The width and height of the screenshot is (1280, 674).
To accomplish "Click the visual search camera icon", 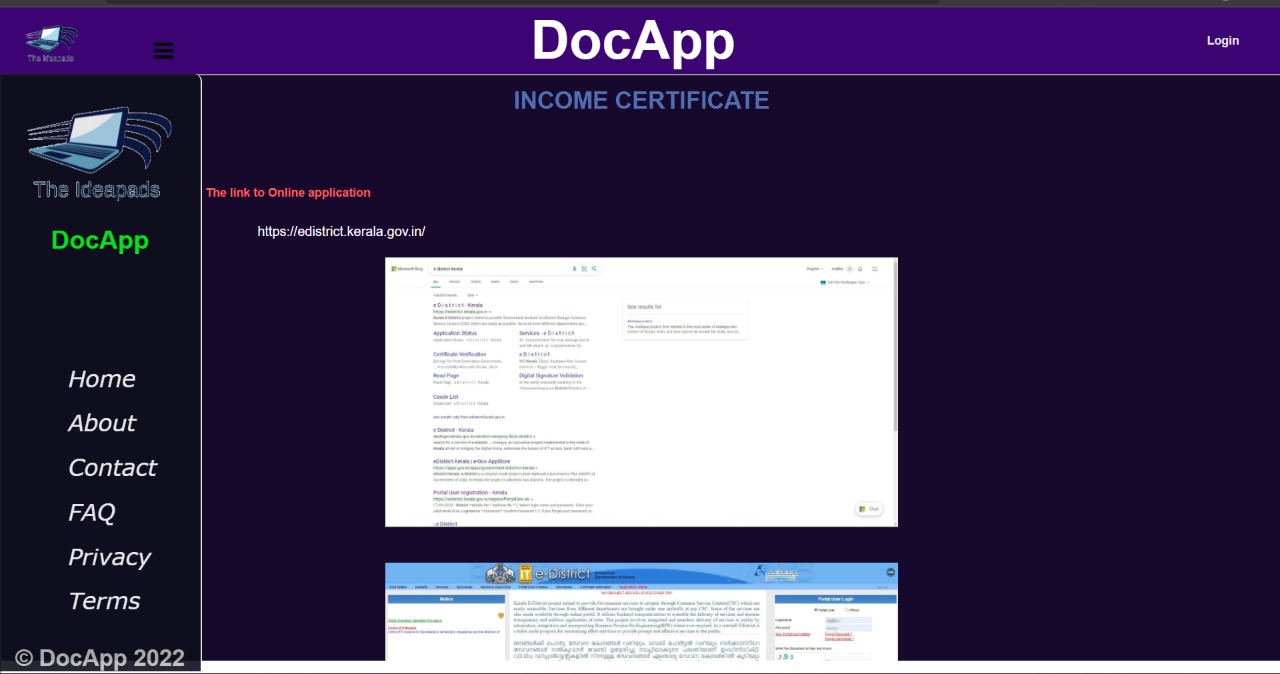I will click(584, 268).
